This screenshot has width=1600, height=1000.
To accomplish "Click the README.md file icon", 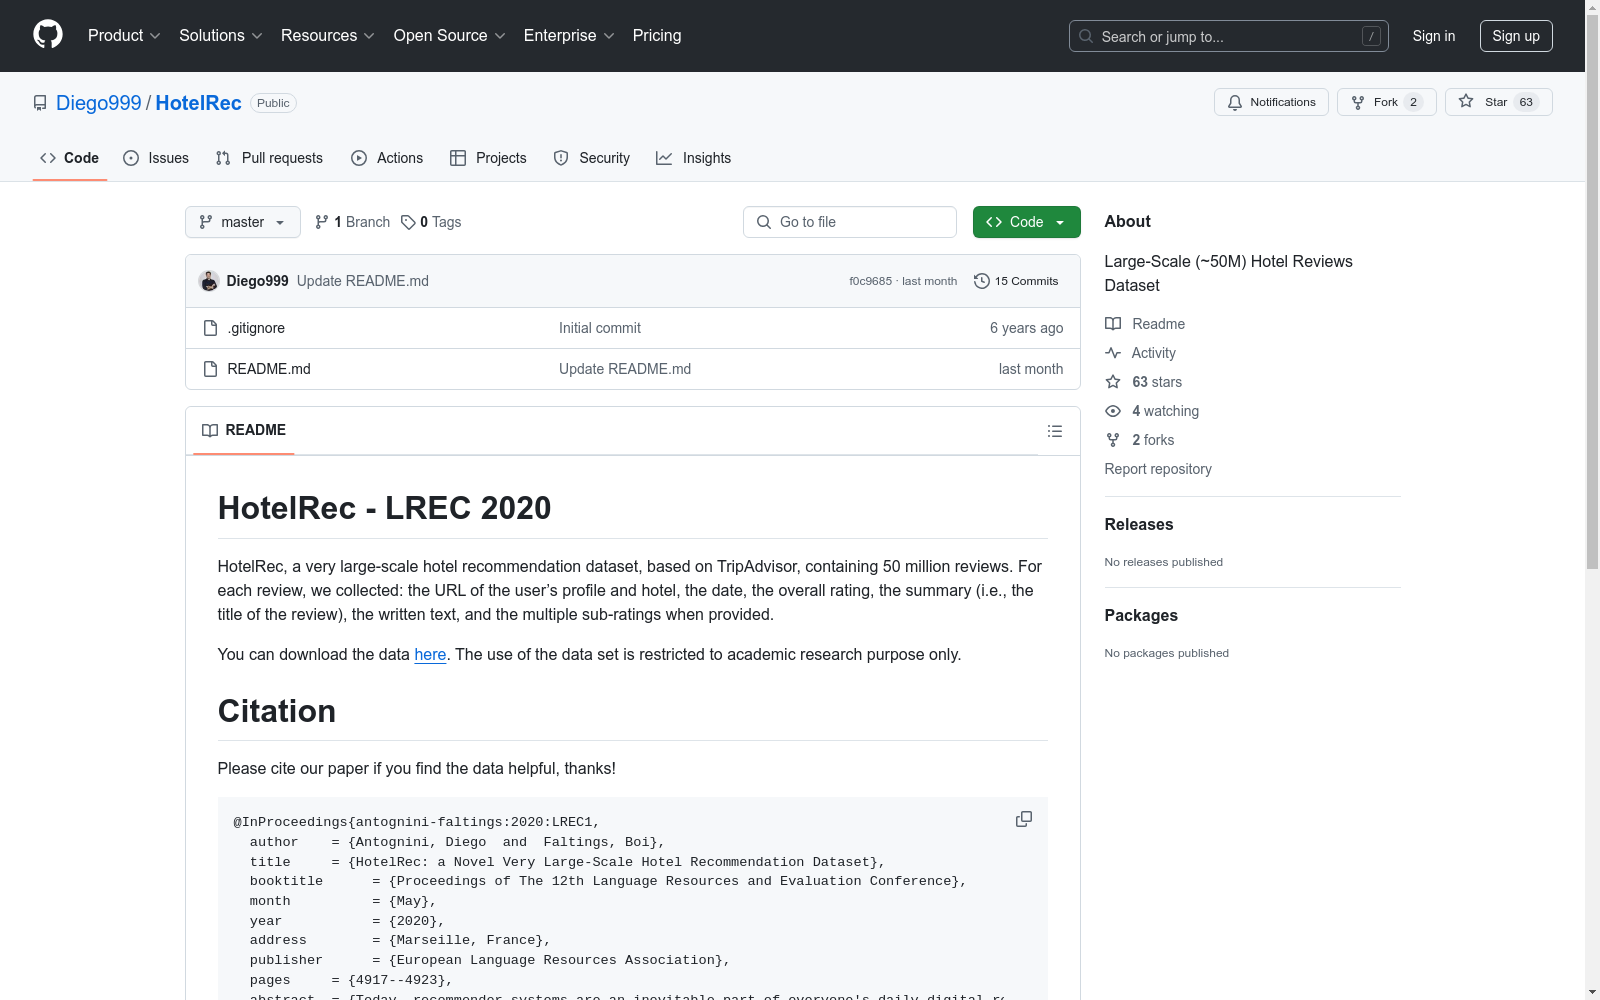I will 210,369.
